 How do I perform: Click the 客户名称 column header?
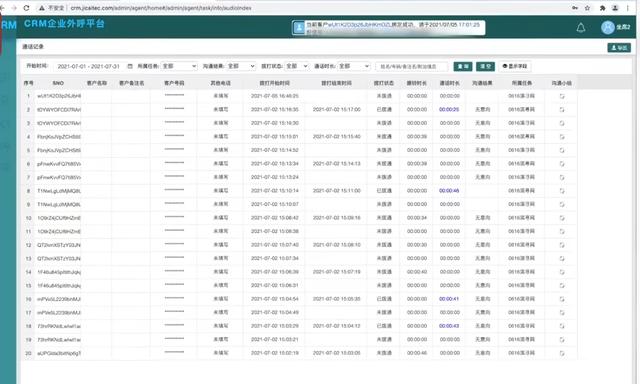97,83
